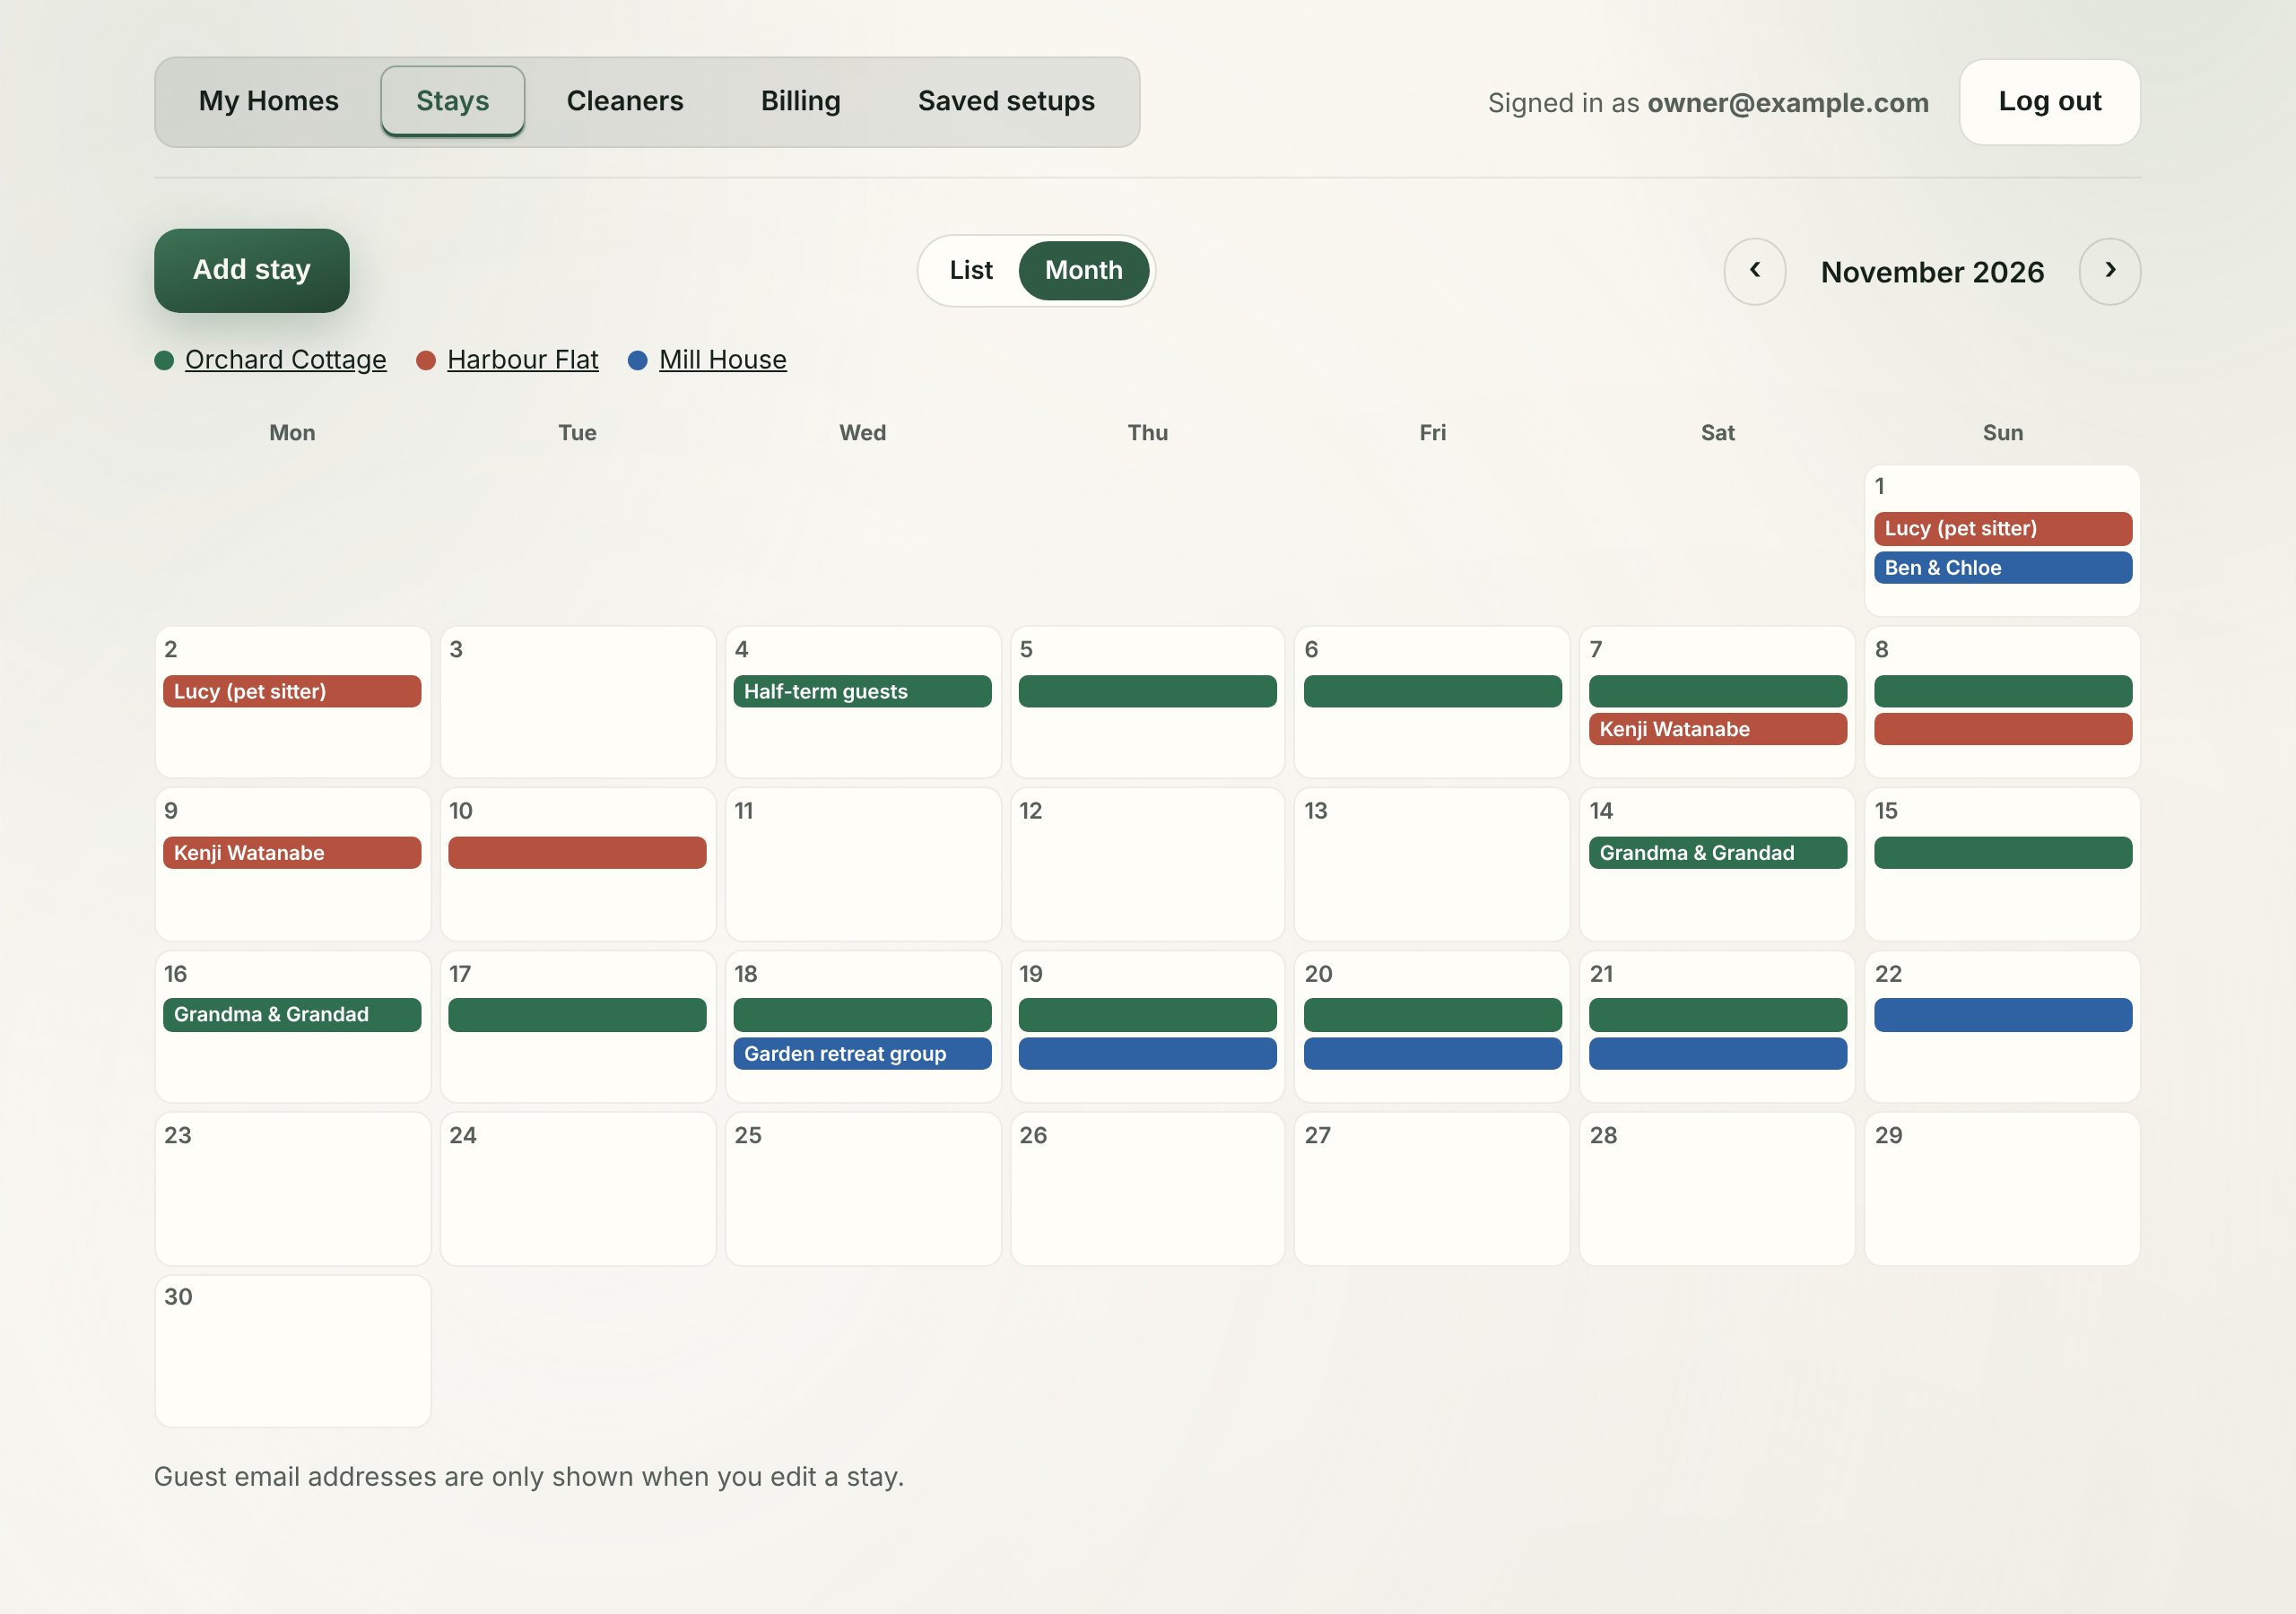
Task: Open the Saved setups tab
Action: 1006,101
